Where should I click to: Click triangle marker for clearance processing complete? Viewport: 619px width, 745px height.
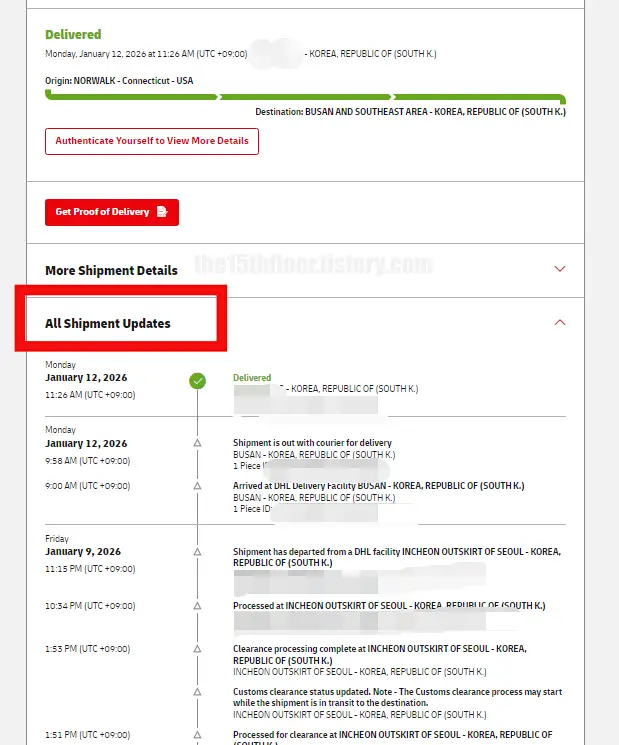[x=198, y=649]
